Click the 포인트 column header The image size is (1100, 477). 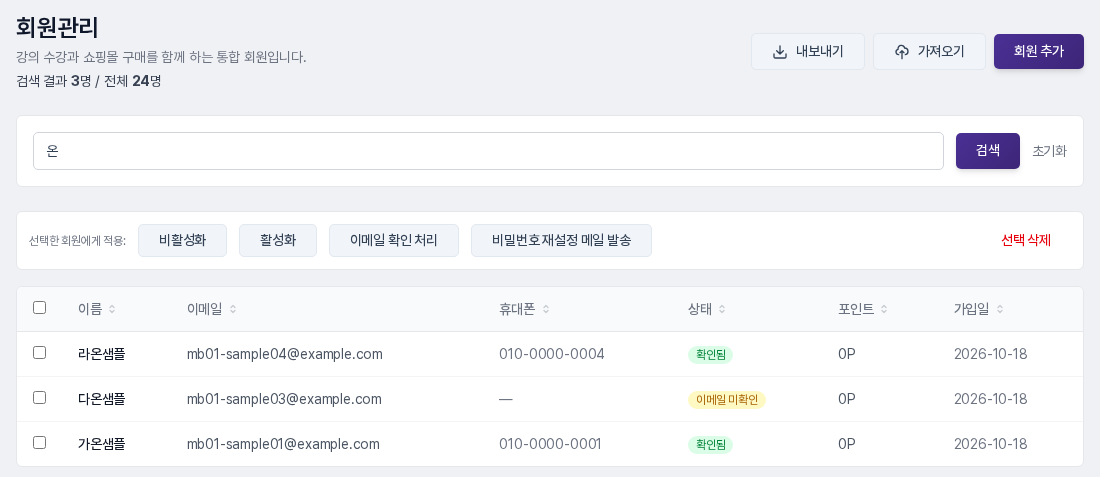pyautogui.click(x=856, y=309)
